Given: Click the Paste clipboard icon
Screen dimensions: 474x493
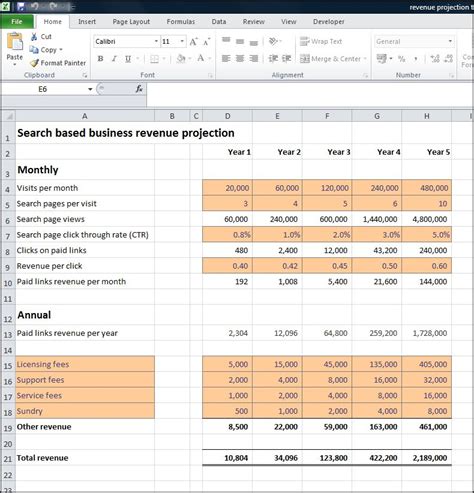Looking at the screenshot, I should [15, 42].
